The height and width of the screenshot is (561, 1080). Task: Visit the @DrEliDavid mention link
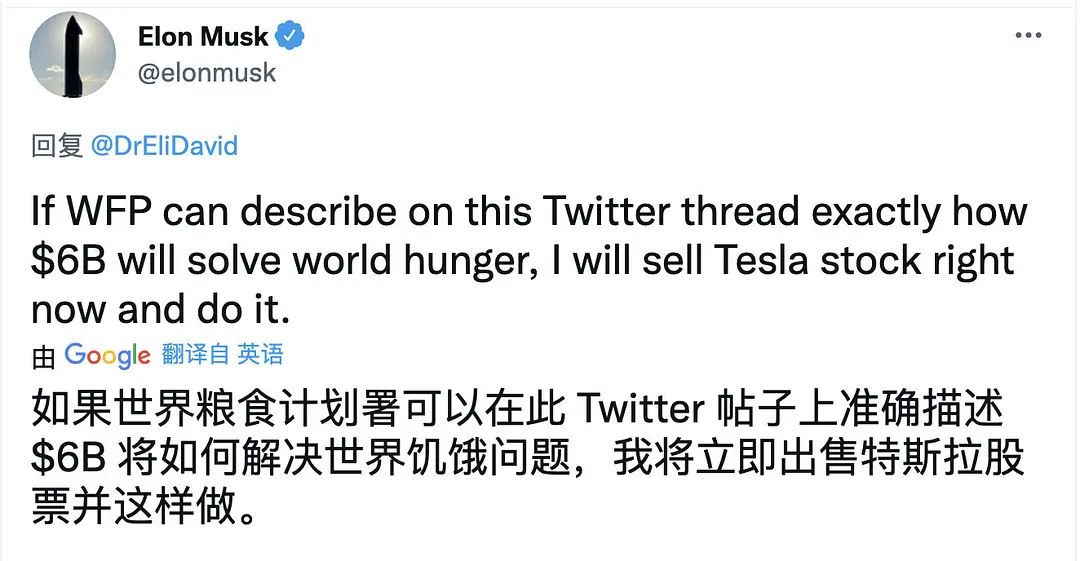pyautogui.click(x=164, y=146)
